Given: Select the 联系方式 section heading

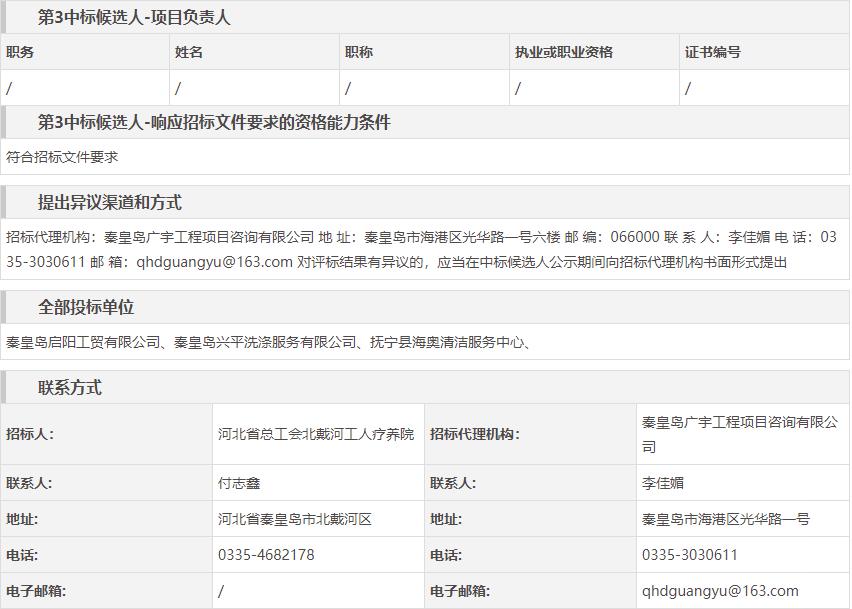Looking at the screenshot, I should click(x=70, y=388).
